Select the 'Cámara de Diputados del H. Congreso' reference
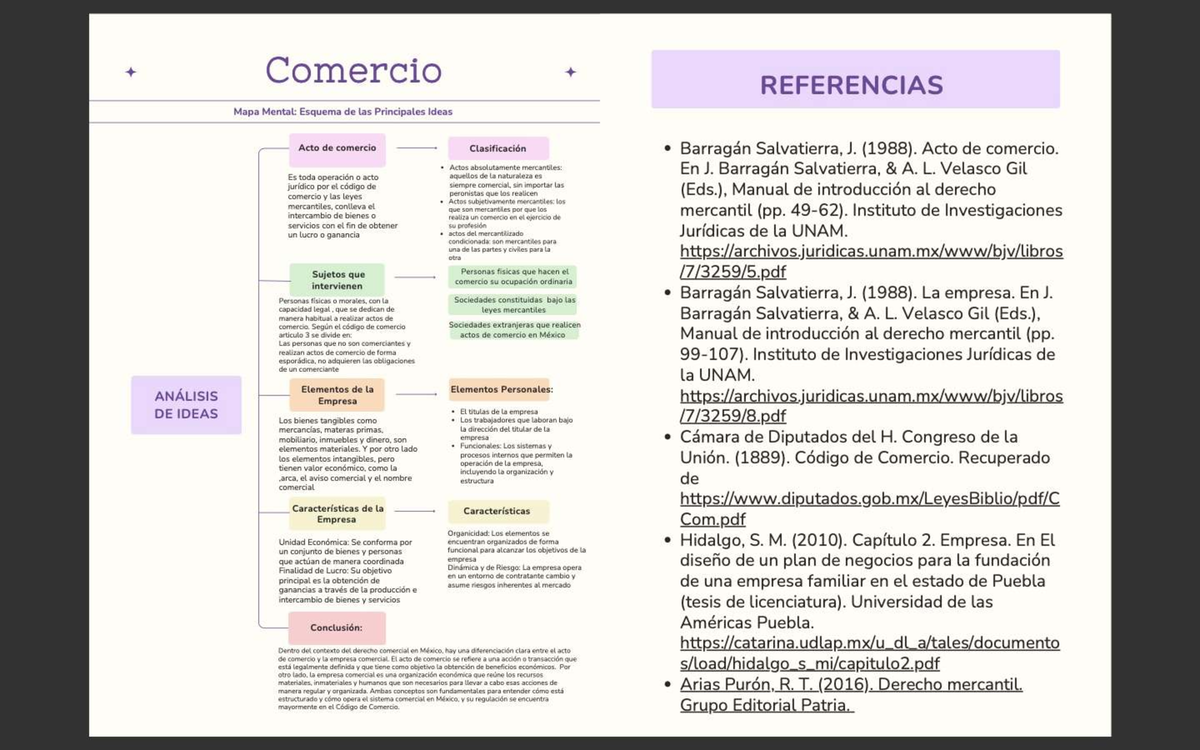The width and height of the screenshot is (1200, 750). (x=865, y=457)
